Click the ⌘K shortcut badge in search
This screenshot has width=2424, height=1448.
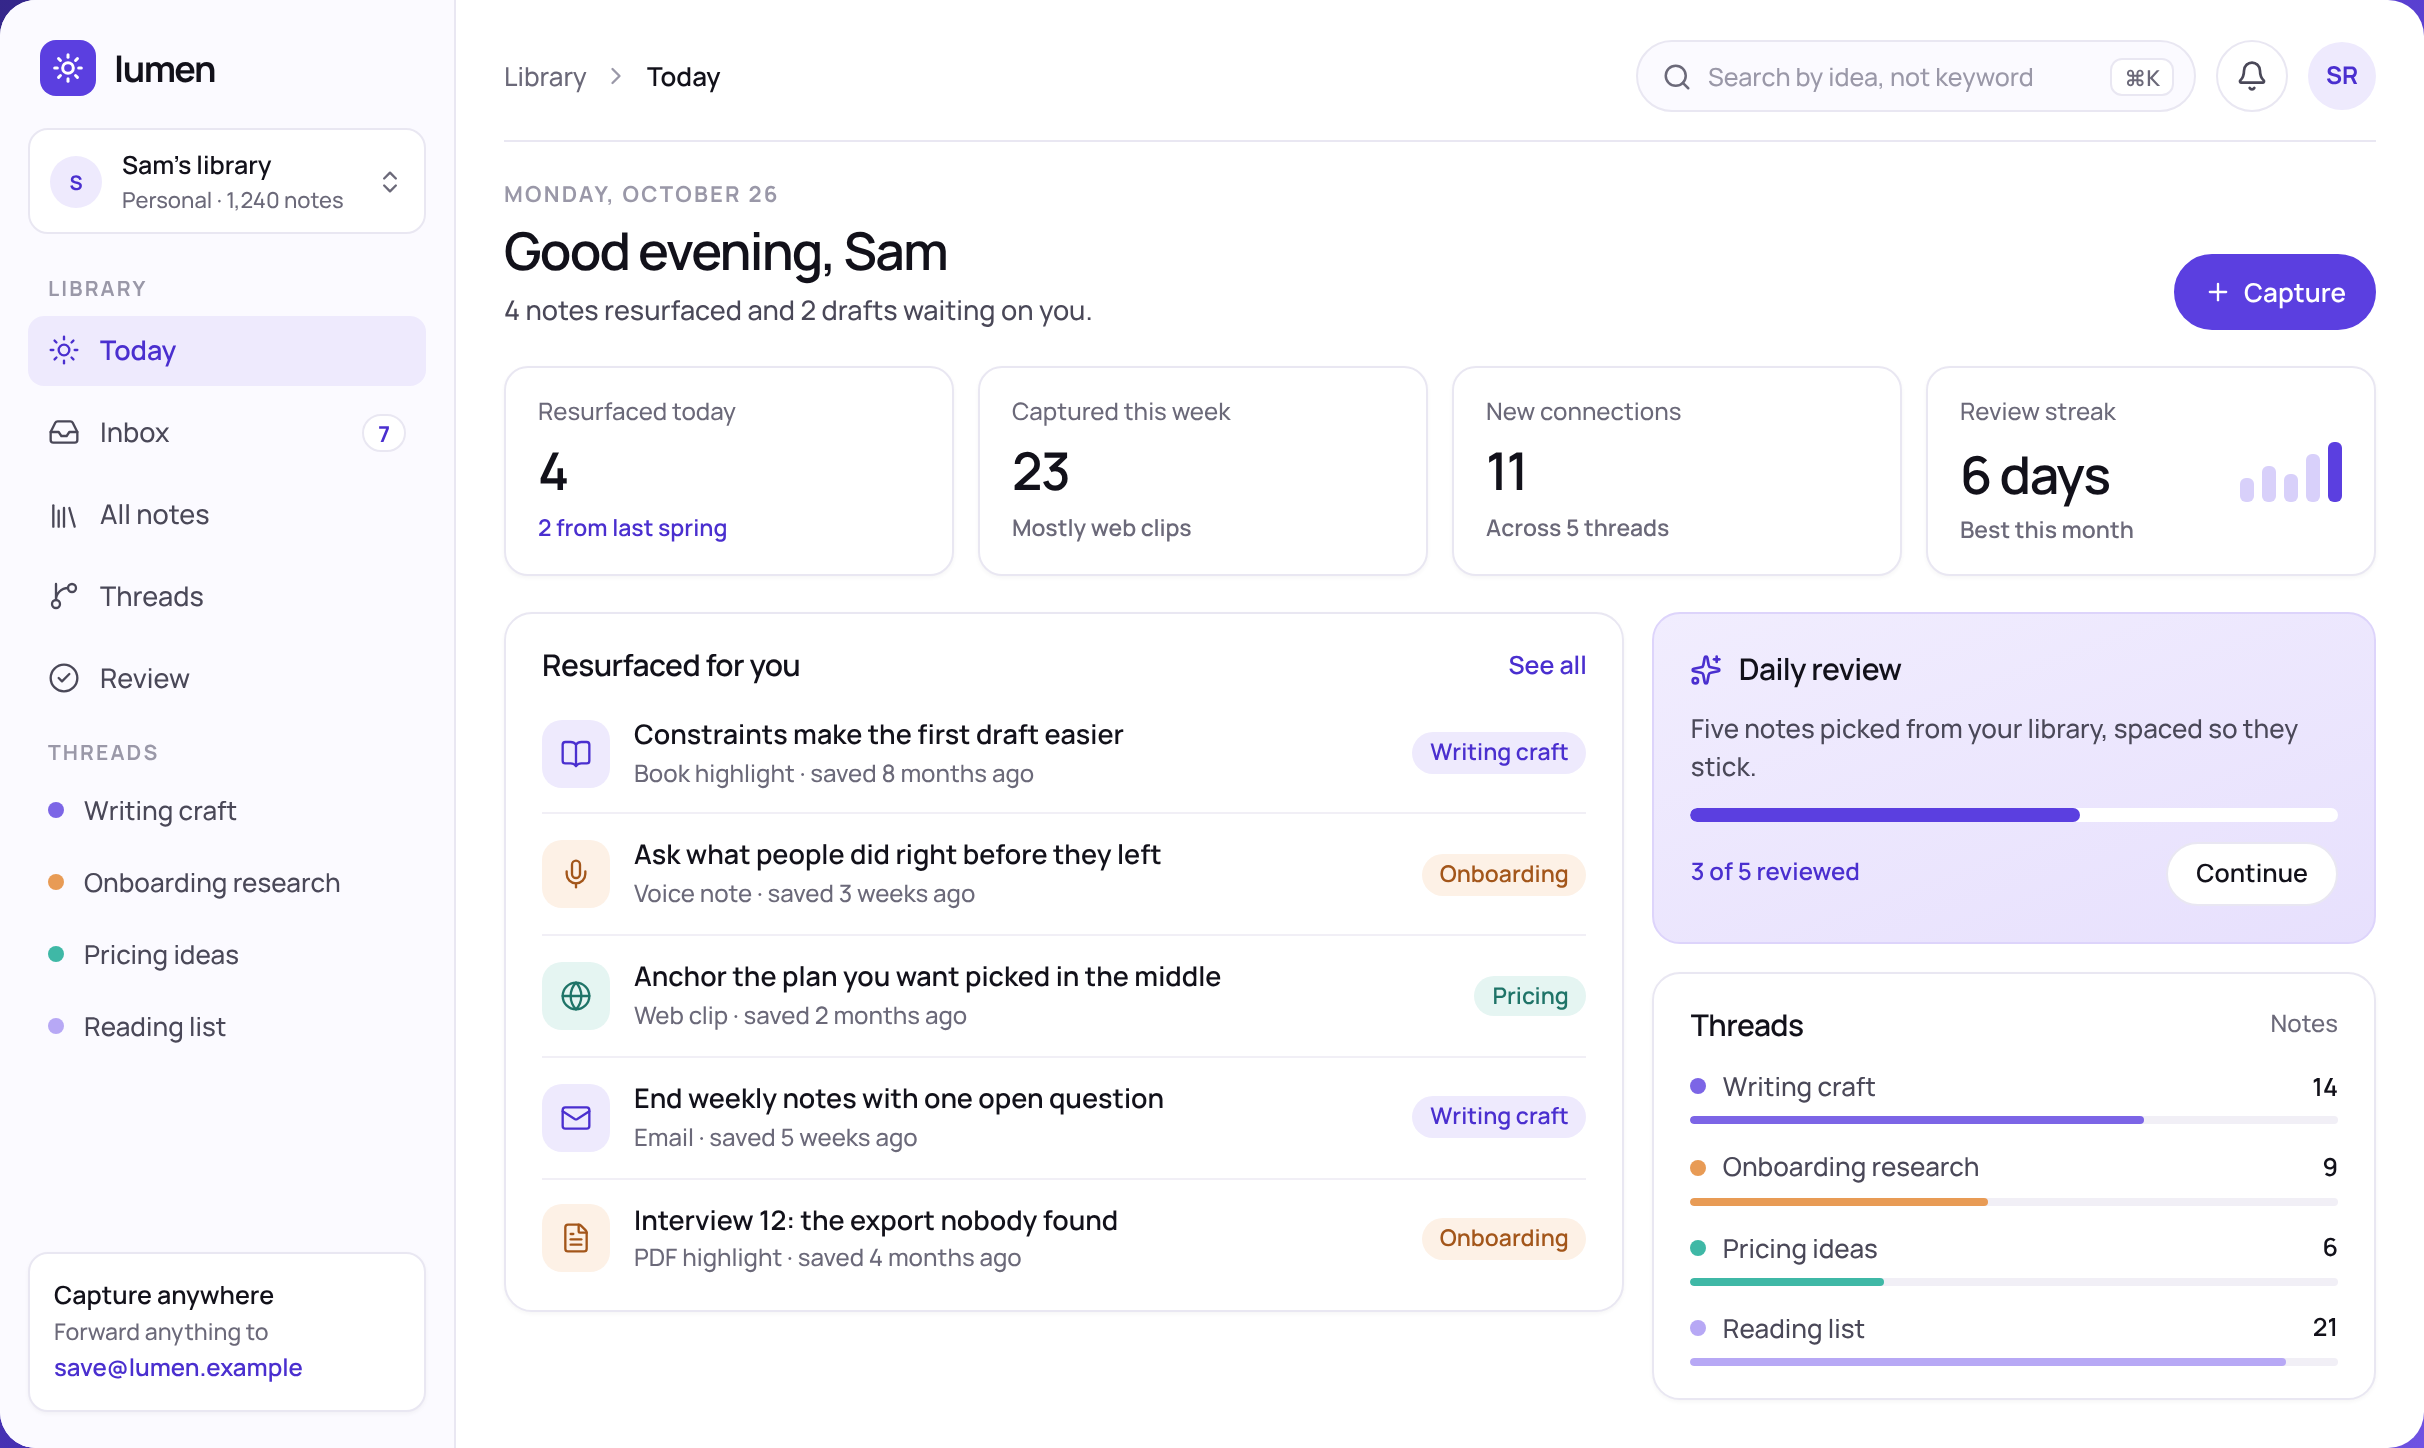2141,78
